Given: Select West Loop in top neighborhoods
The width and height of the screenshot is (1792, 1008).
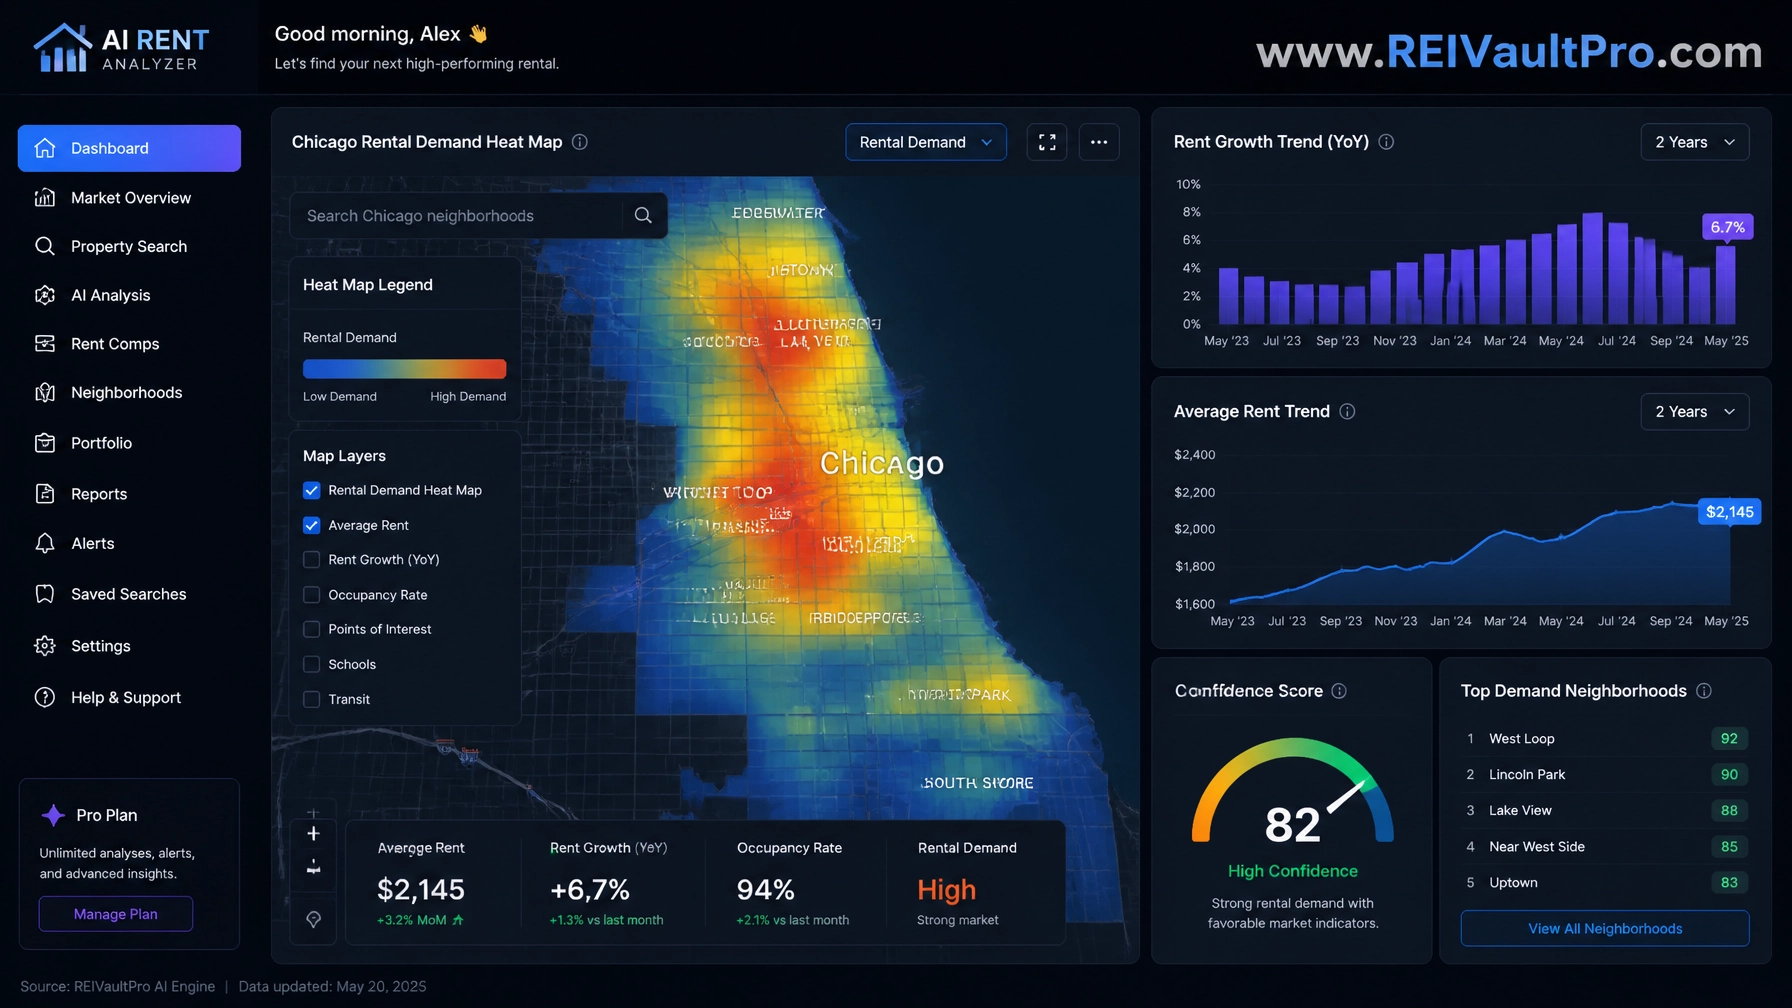Looking at the screenshot, I should [x=1605, y=739].
